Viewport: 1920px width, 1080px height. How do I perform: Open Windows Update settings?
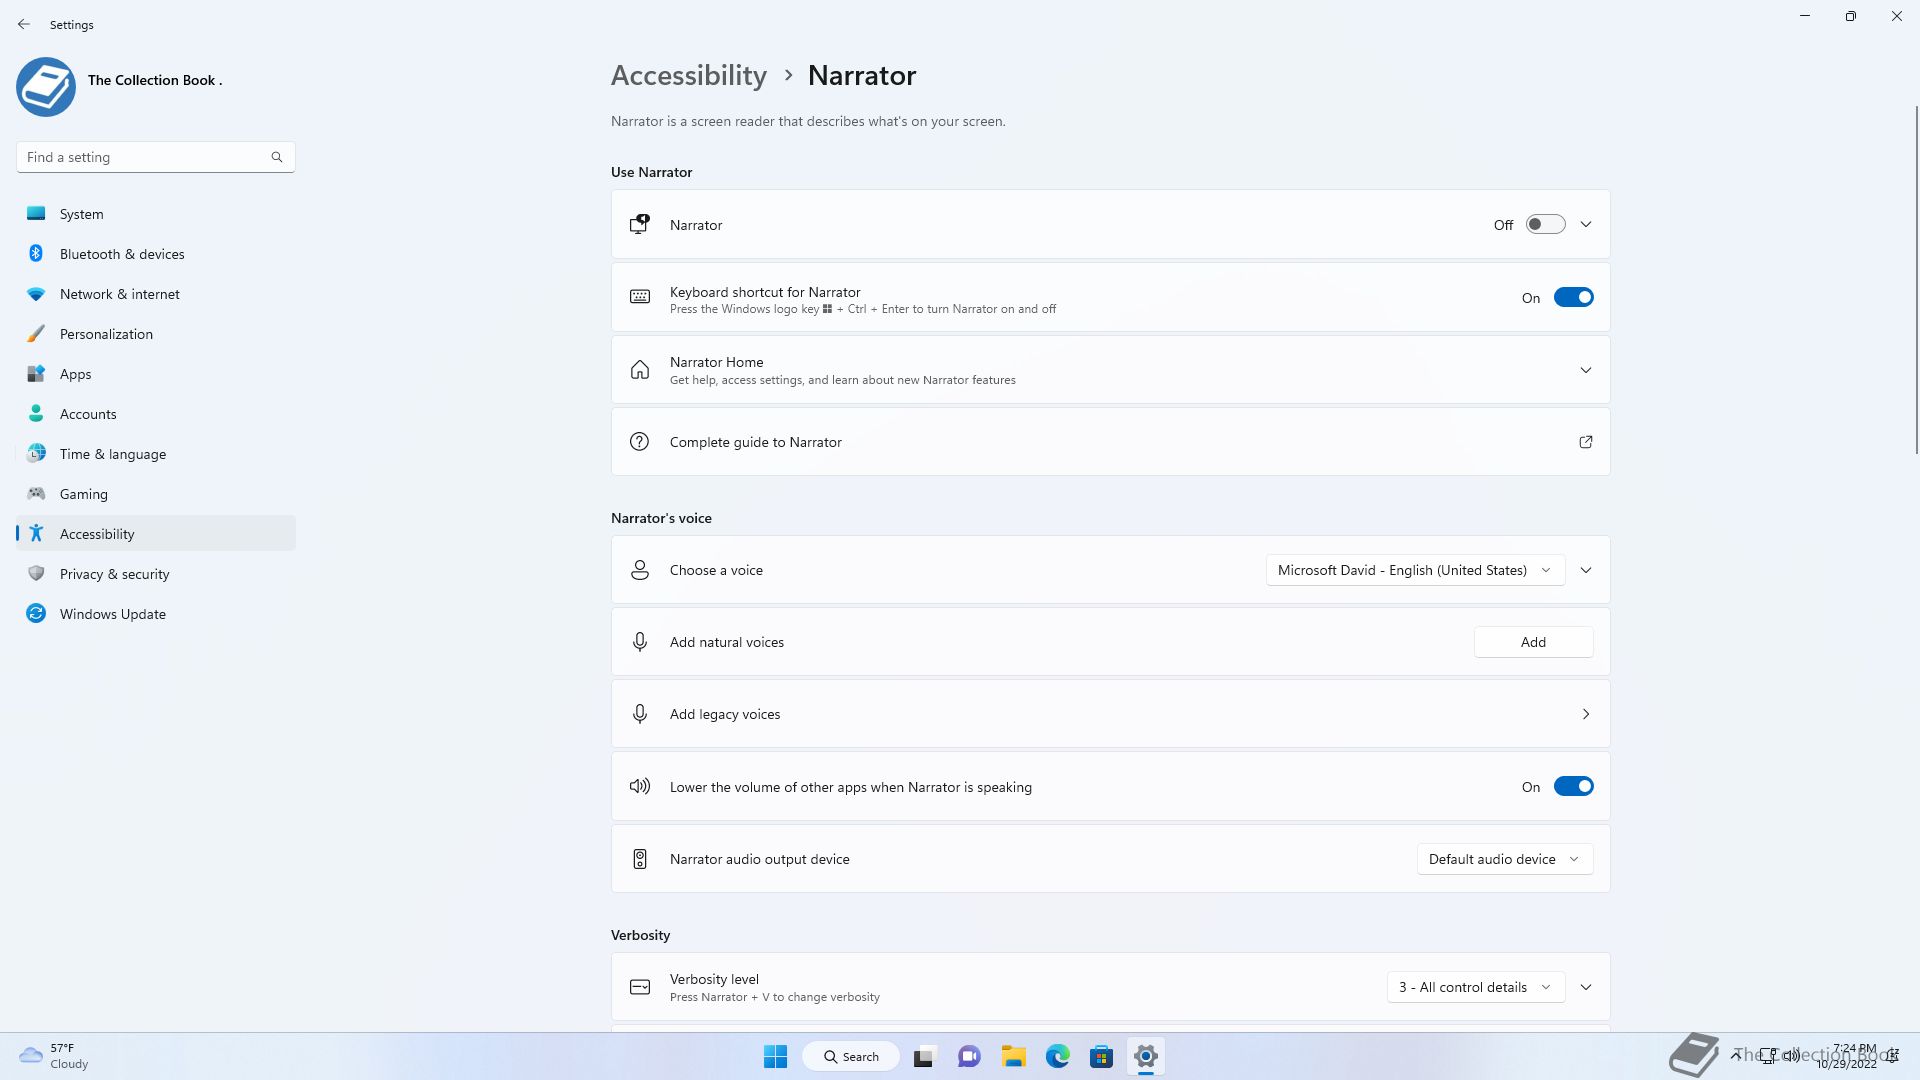156,614
